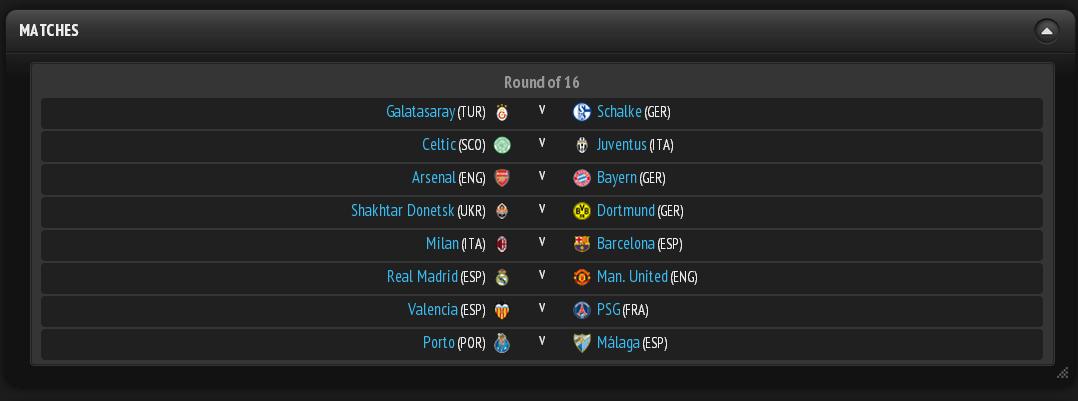Open the Real Madrid team link
Viewport: 1078px width, 401px height.
(x=422, y=277)
